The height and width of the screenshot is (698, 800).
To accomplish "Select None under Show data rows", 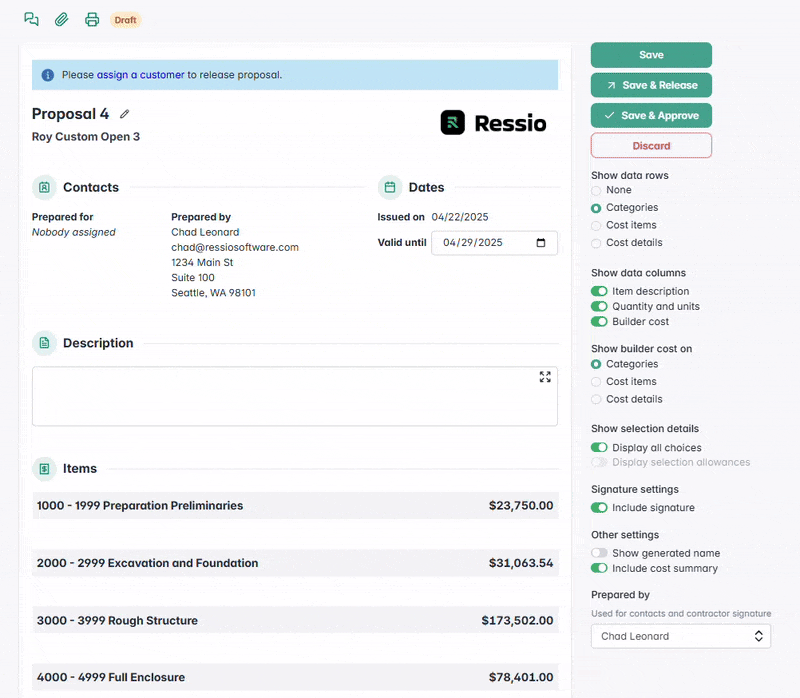I will [597, 190].
